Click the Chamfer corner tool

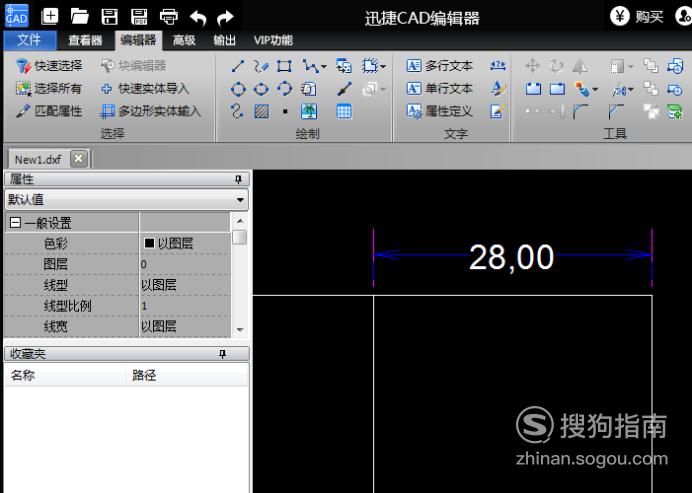click(616, 111)
